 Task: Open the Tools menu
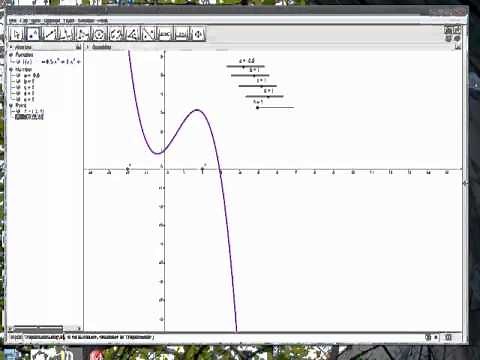[x=69, y=21]
